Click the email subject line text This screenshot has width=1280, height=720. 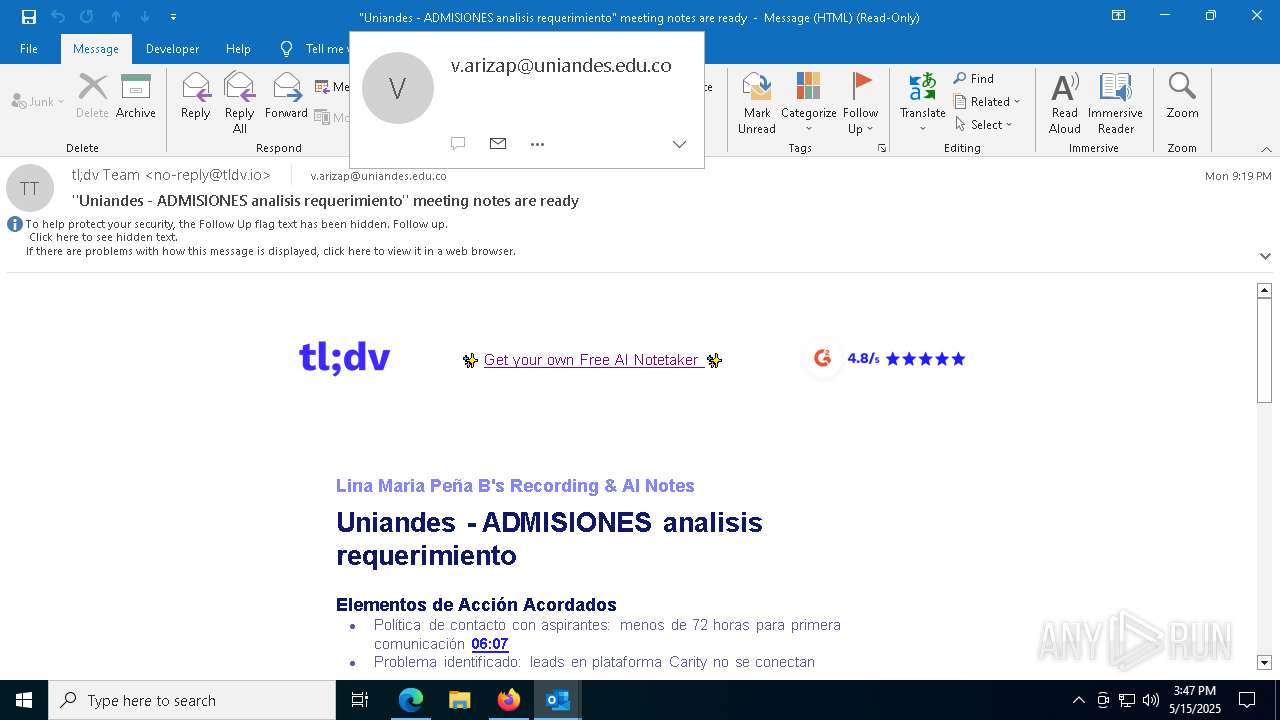click(326, 200)
